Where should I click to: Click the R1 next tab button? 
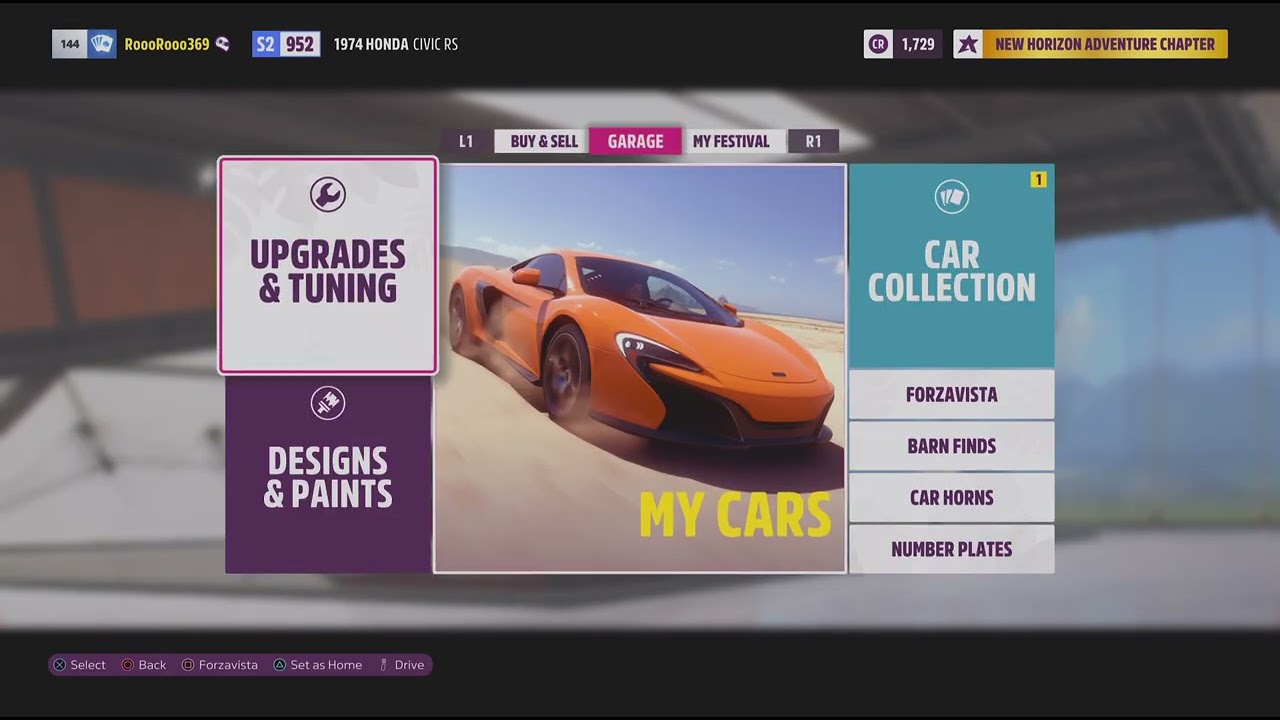[813, 141]
